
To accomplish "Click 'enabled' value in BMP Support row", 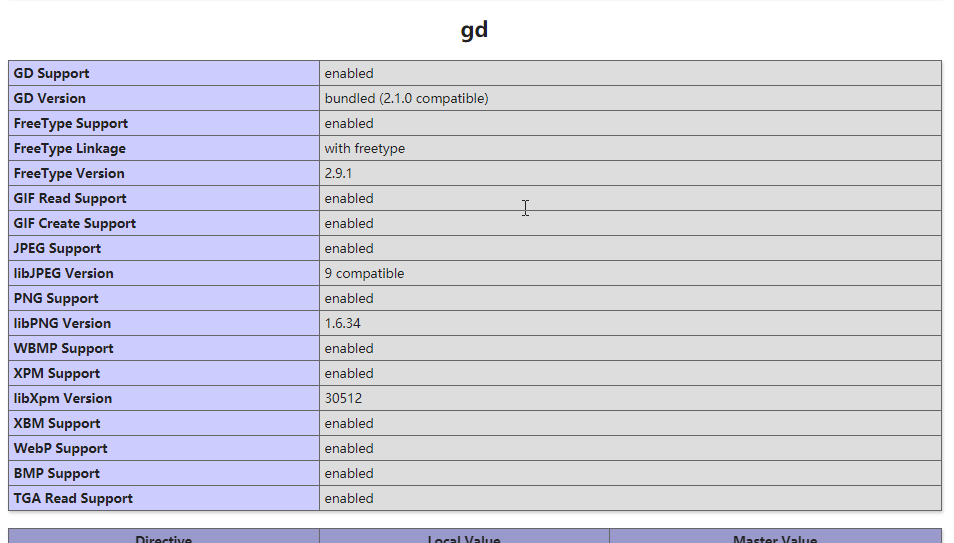I will coord(349,473).
